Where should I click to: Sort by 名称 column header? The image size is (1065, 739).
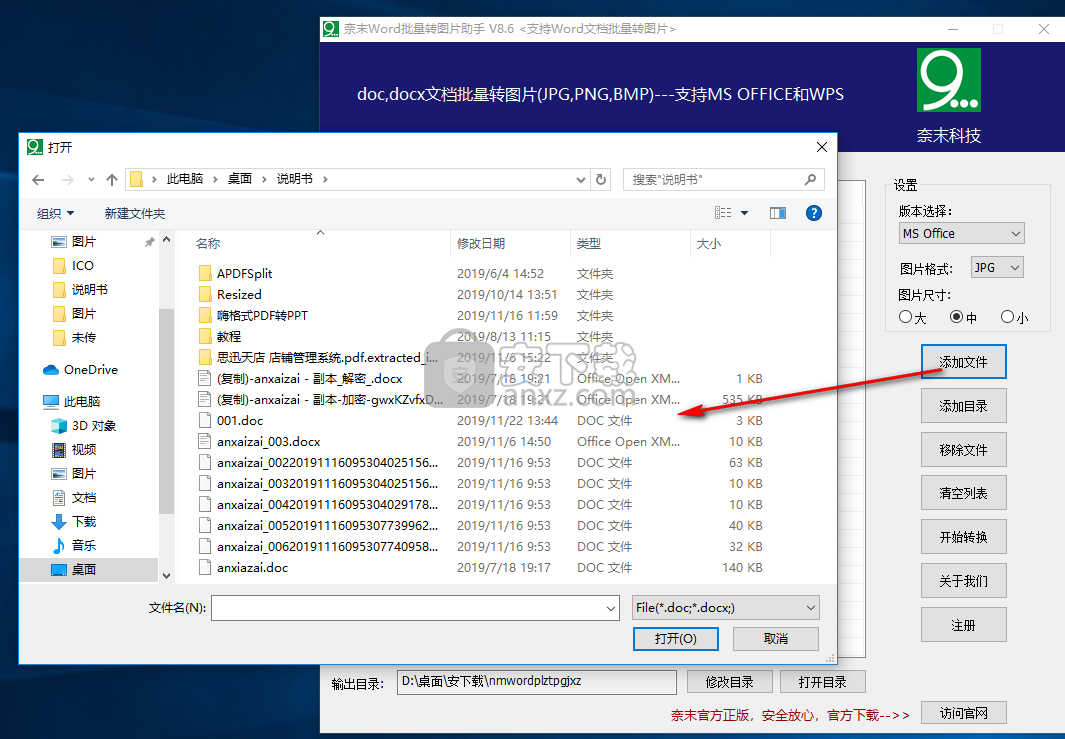[x=208, y=243]
